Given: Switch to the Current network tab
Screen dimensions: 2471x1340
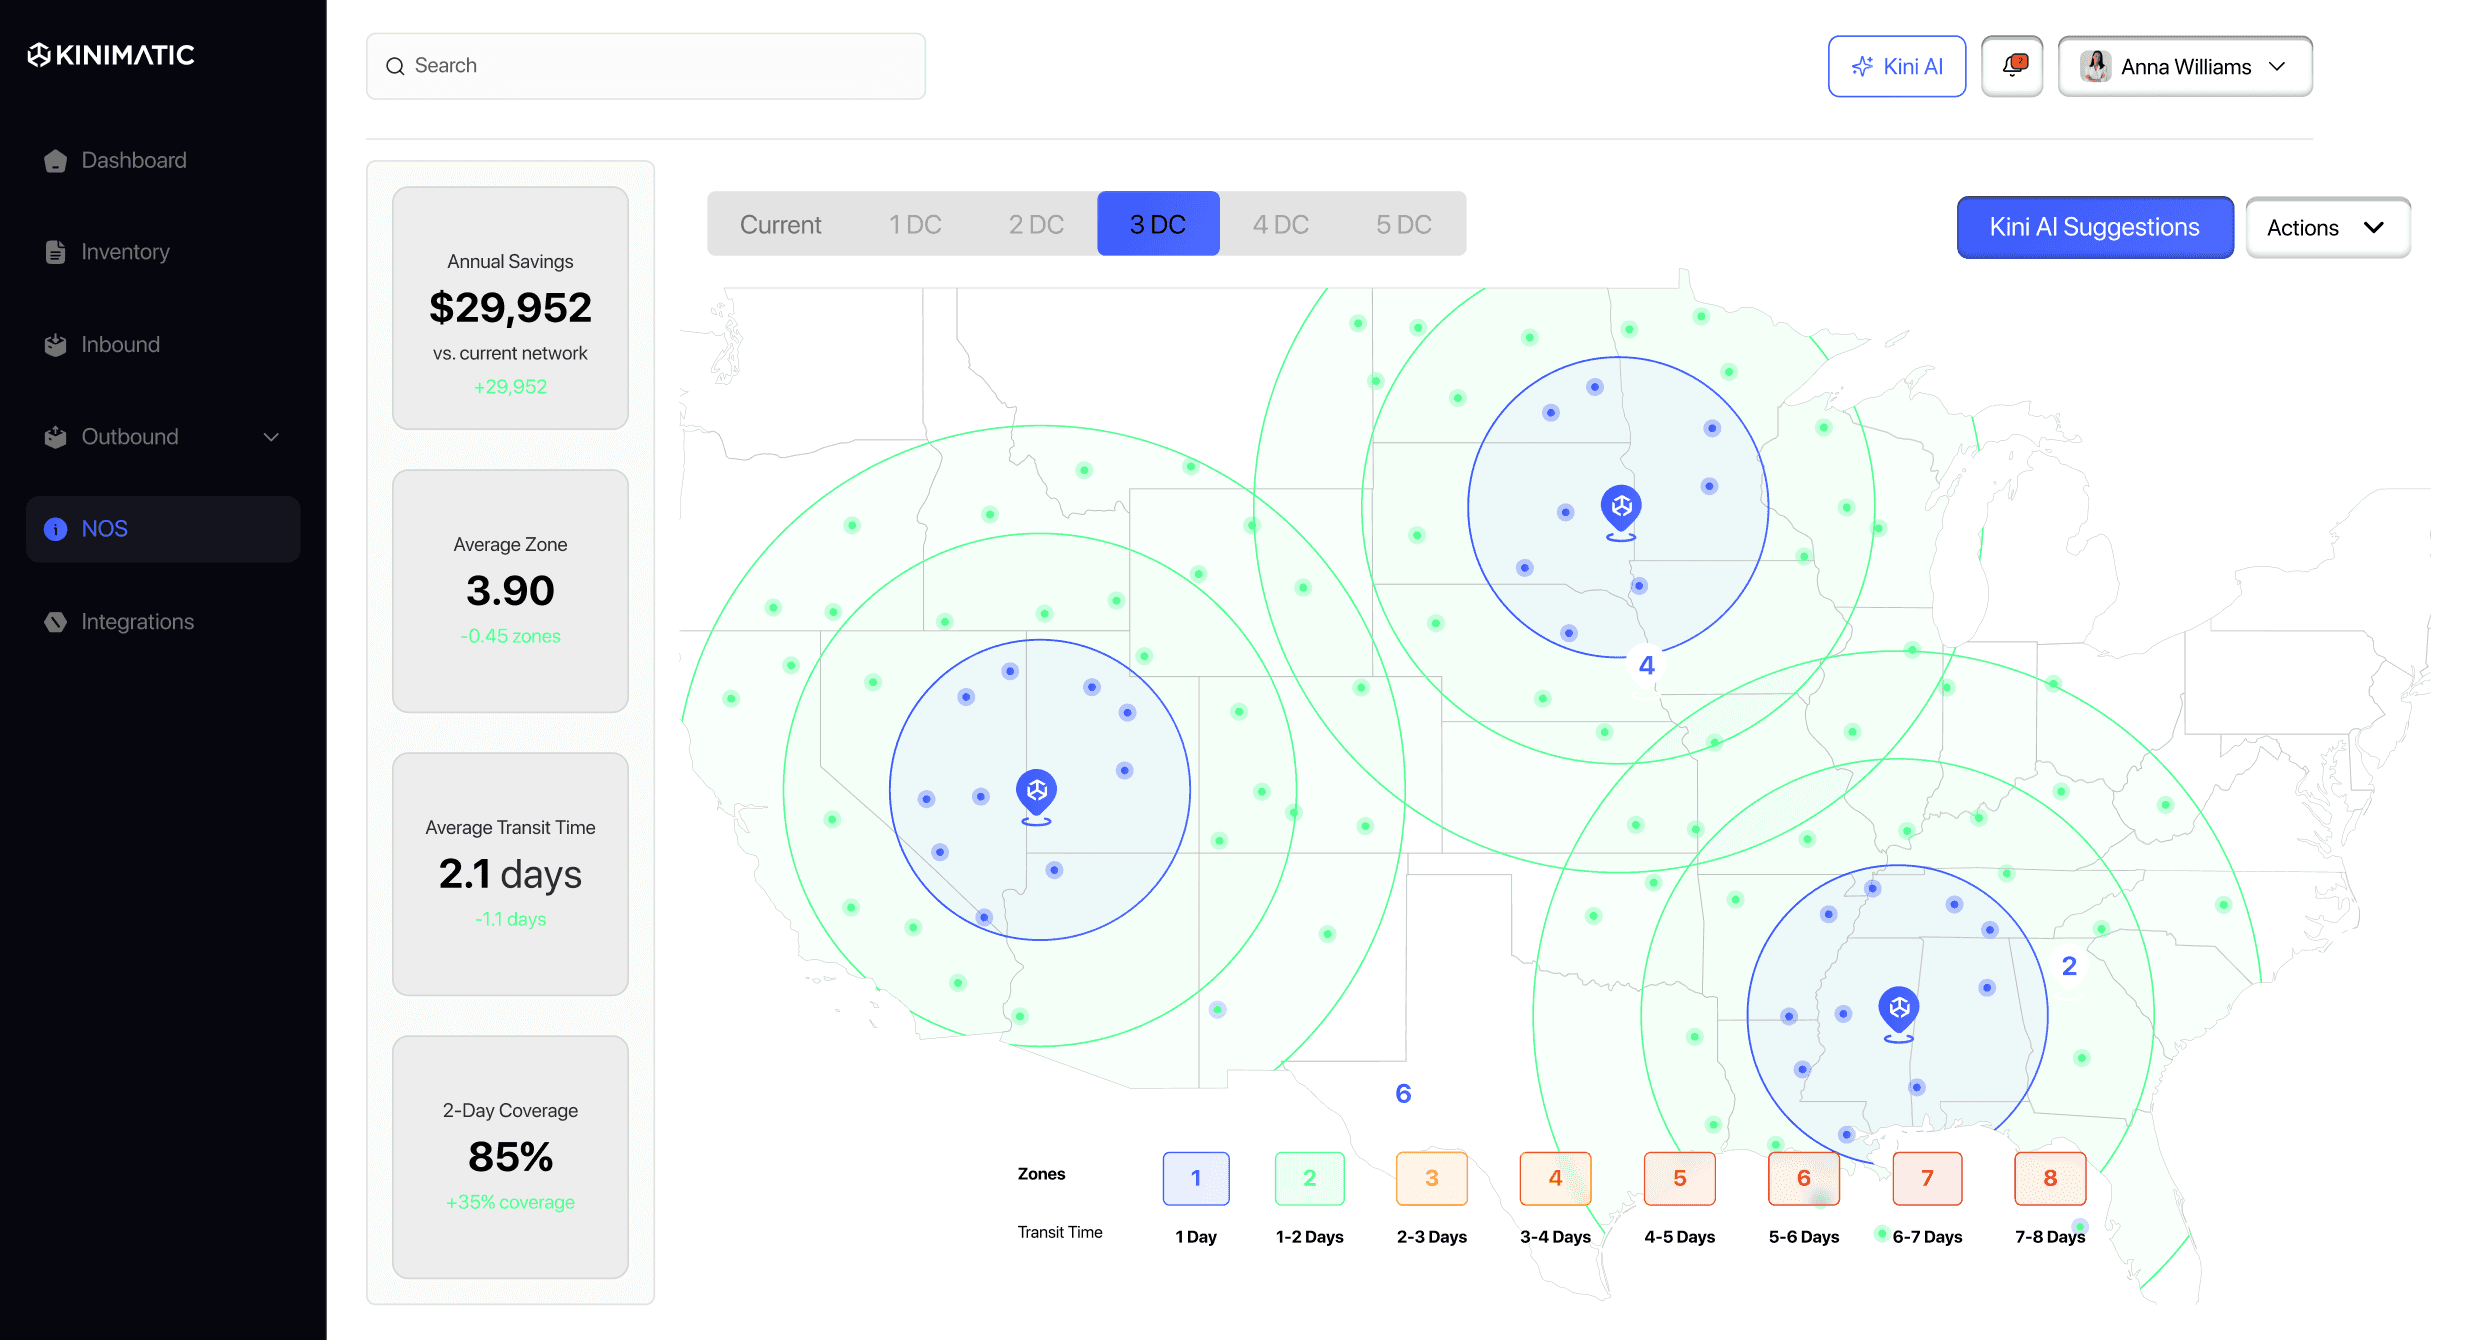Looking at the screenshot, I should pyautogui.click(x=781, y=224).
